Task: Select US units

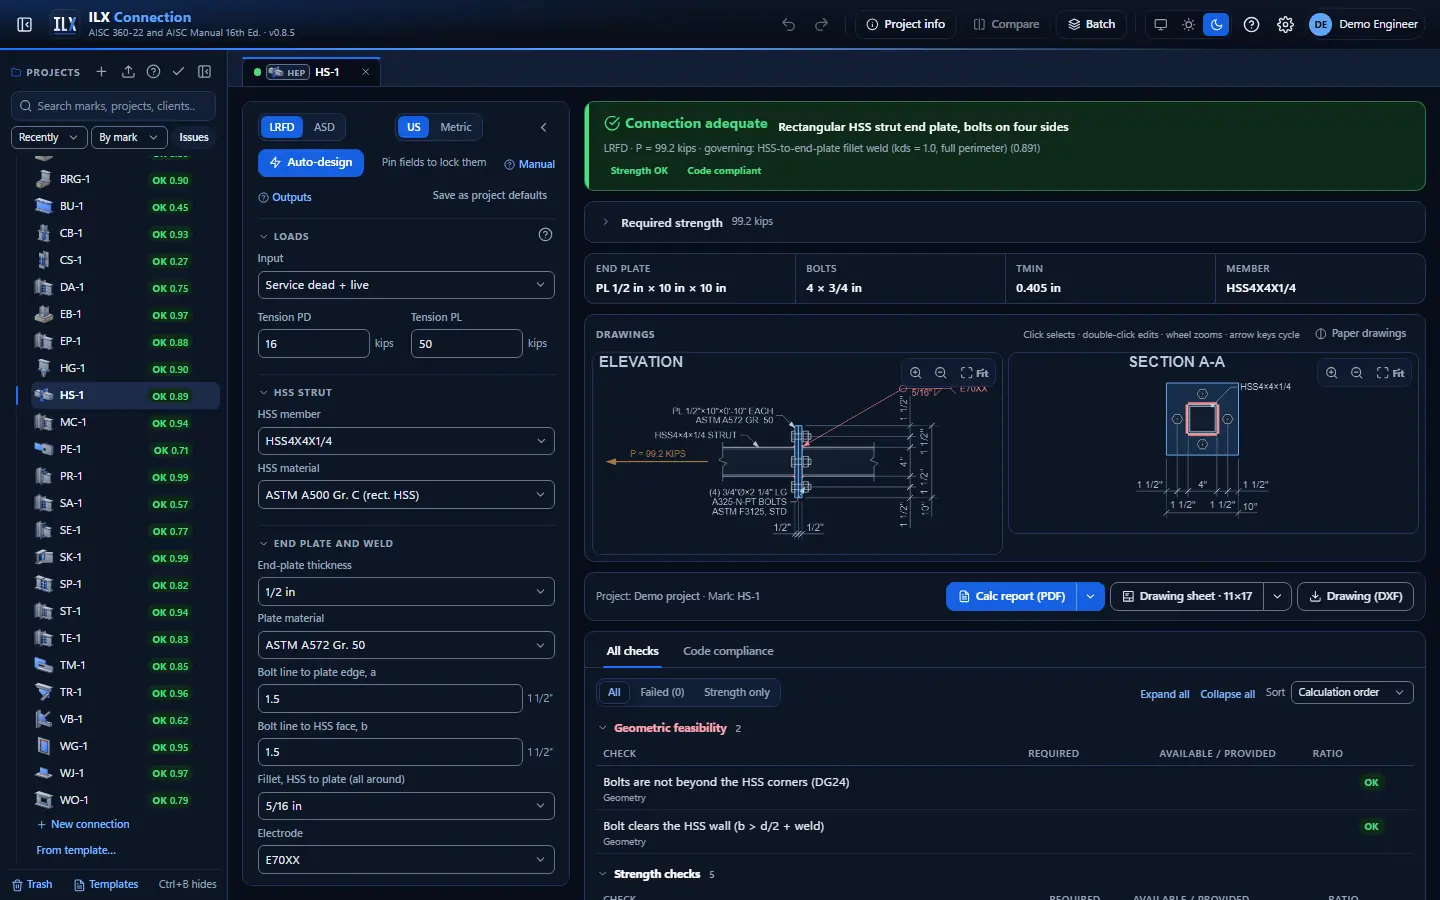Action: pos(414,127)
